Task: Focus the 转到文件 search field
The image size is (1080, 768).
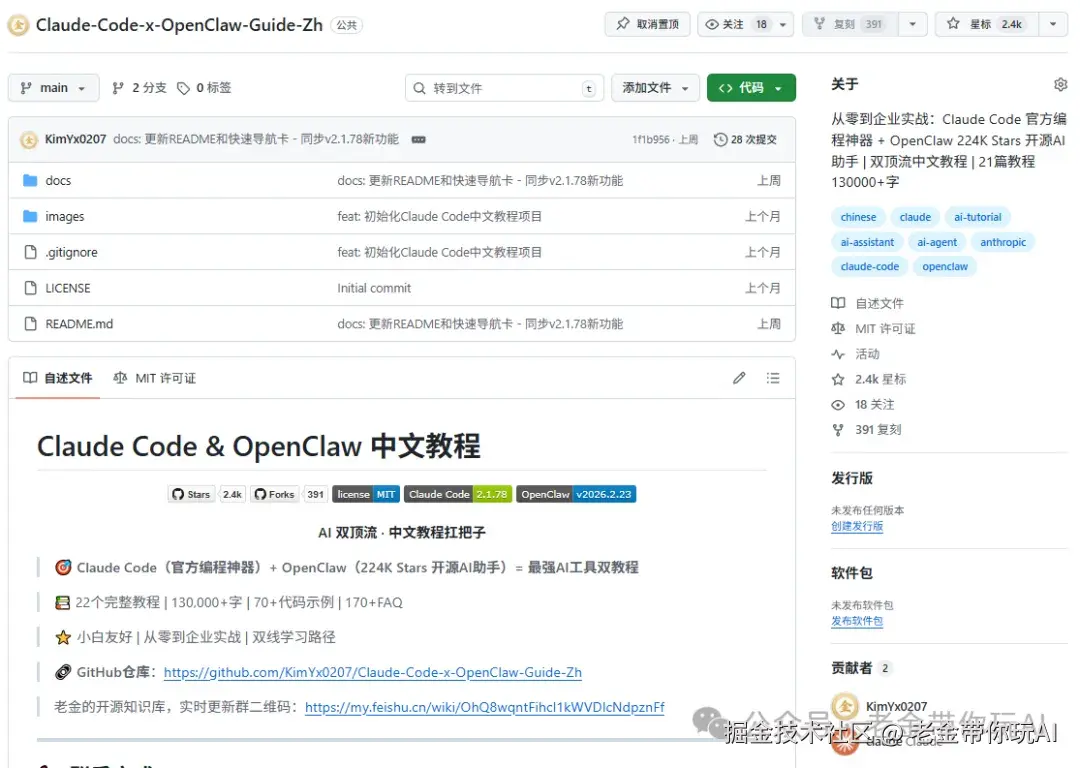Action: (504, 88)
